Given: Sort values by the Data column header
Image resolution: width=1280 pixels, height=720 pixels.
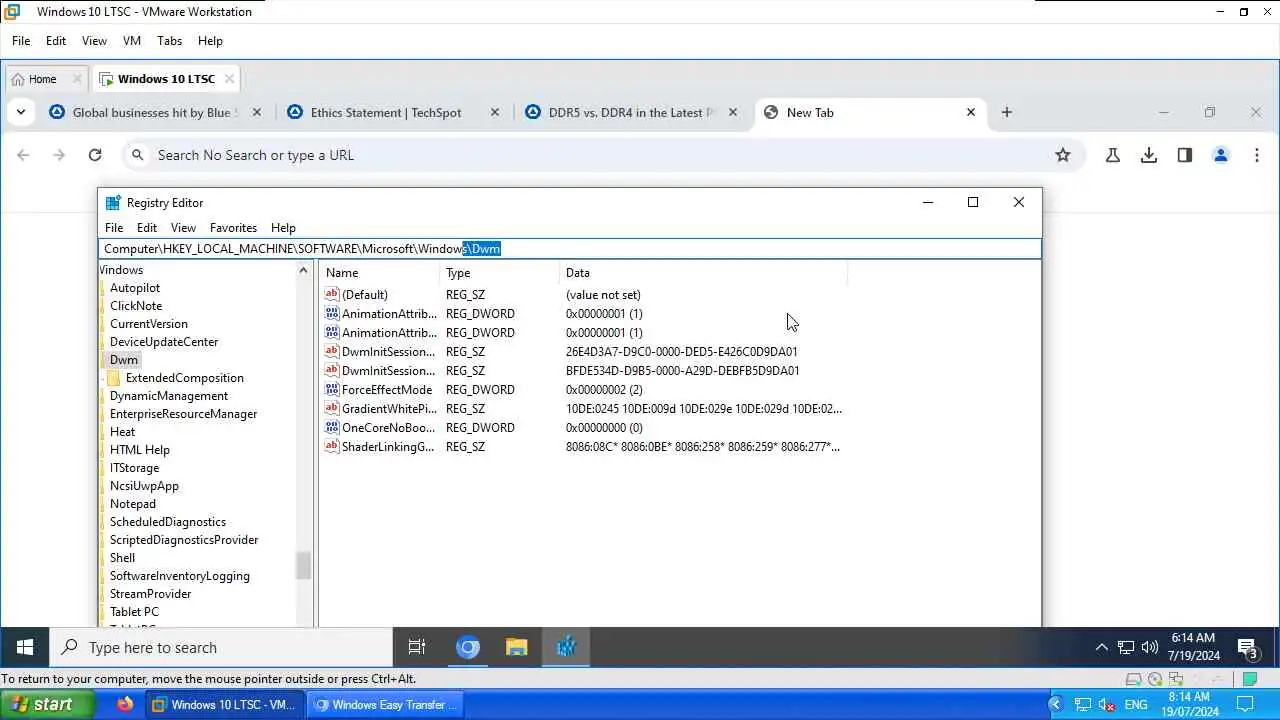Looking at the screenshot, I should (703, 273).
